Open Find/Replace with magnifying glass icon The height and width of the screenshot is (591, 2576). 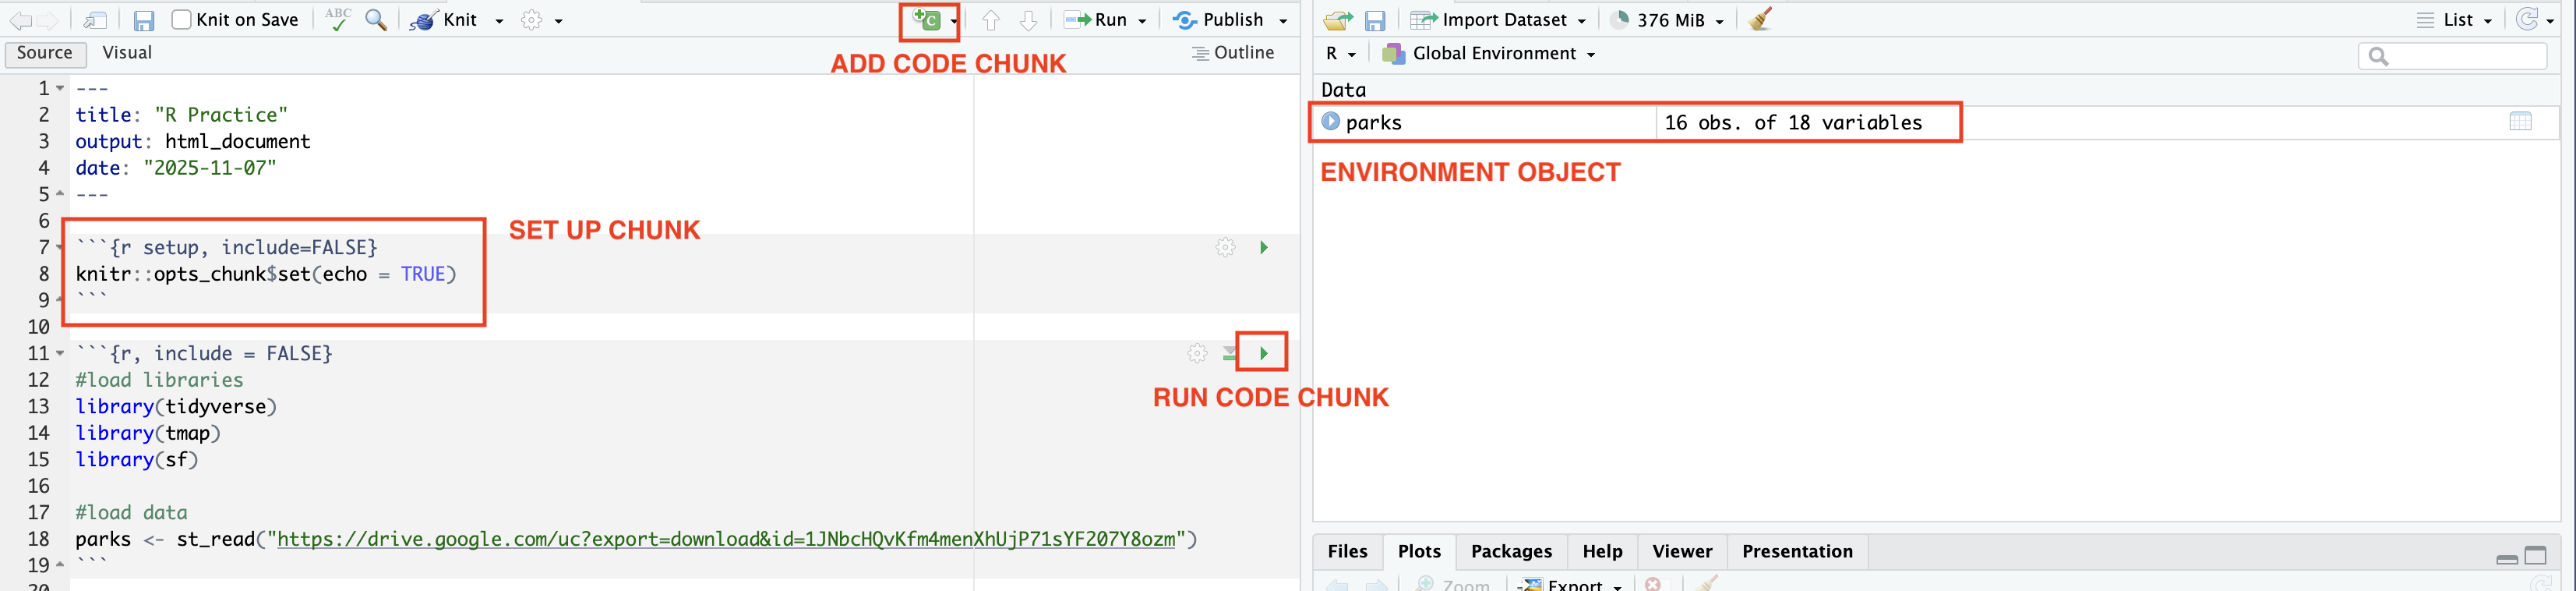376,20
